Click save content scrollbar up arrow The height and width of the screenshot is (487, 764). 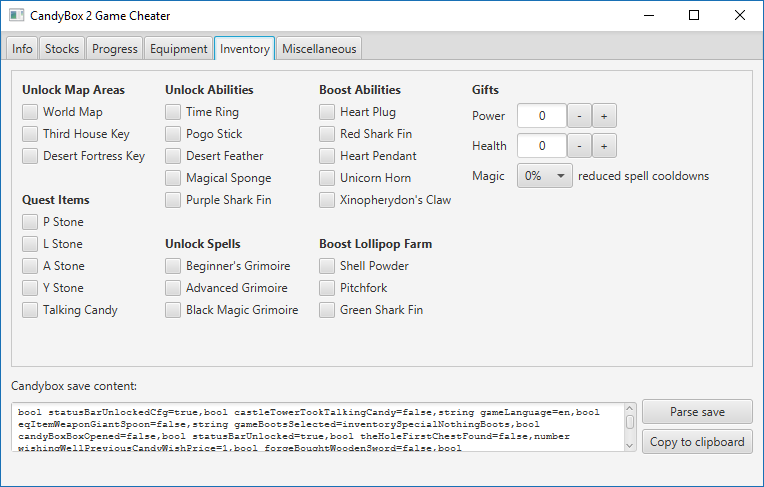tap(630, 409)
